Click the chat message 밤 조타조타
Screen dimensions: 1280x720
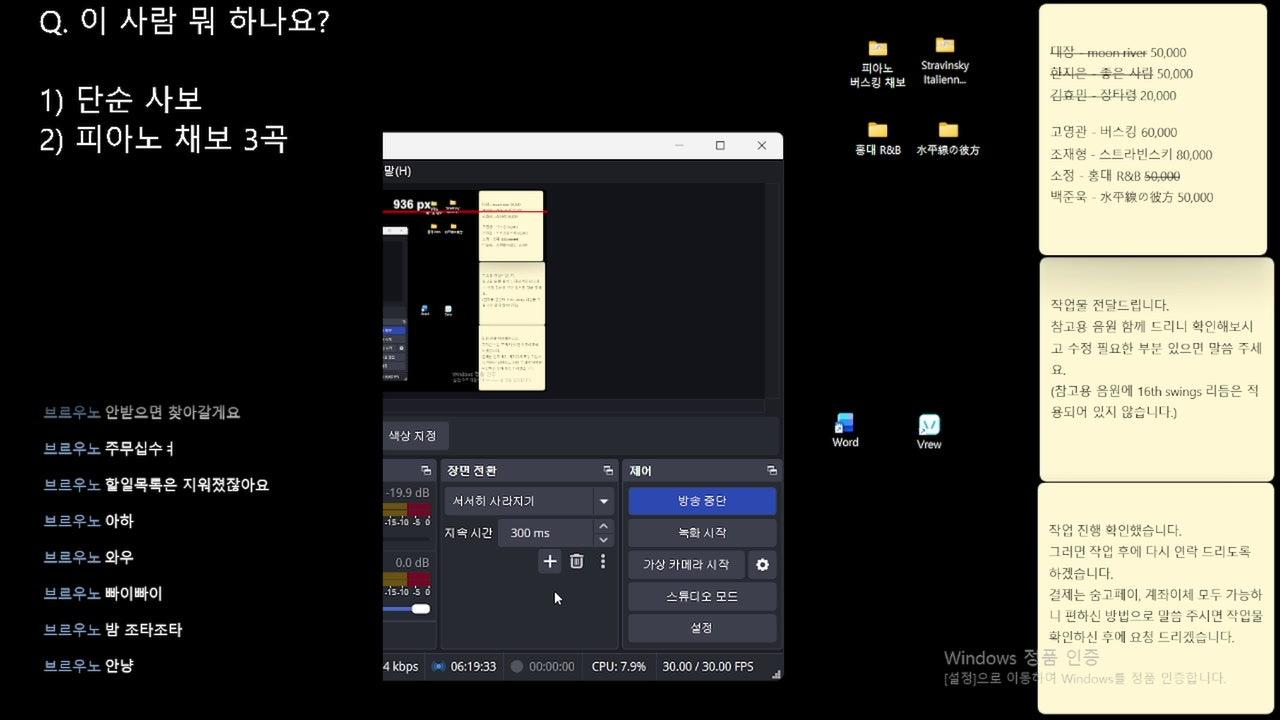pyautogui.click(x=143, y=630)
